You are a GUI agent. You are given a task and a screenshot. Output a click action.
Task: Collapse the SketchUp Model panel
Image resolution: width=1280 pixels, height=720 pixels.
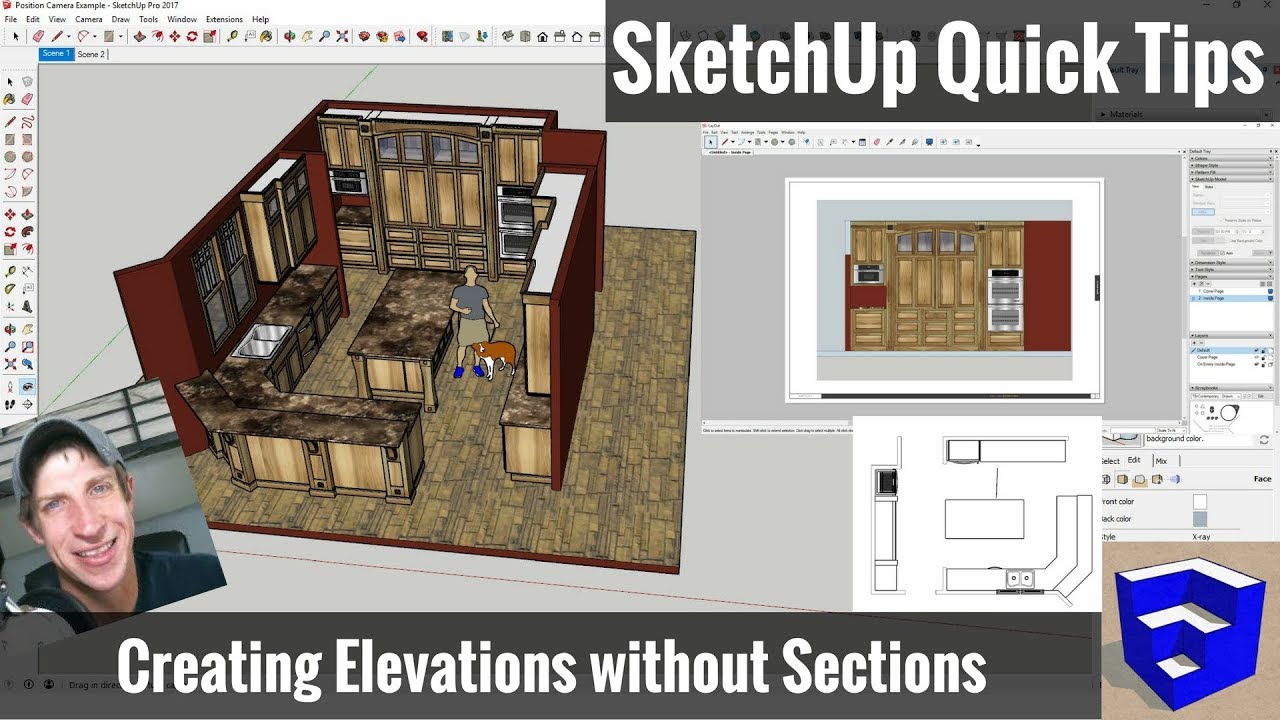(x=1232, y=179)
